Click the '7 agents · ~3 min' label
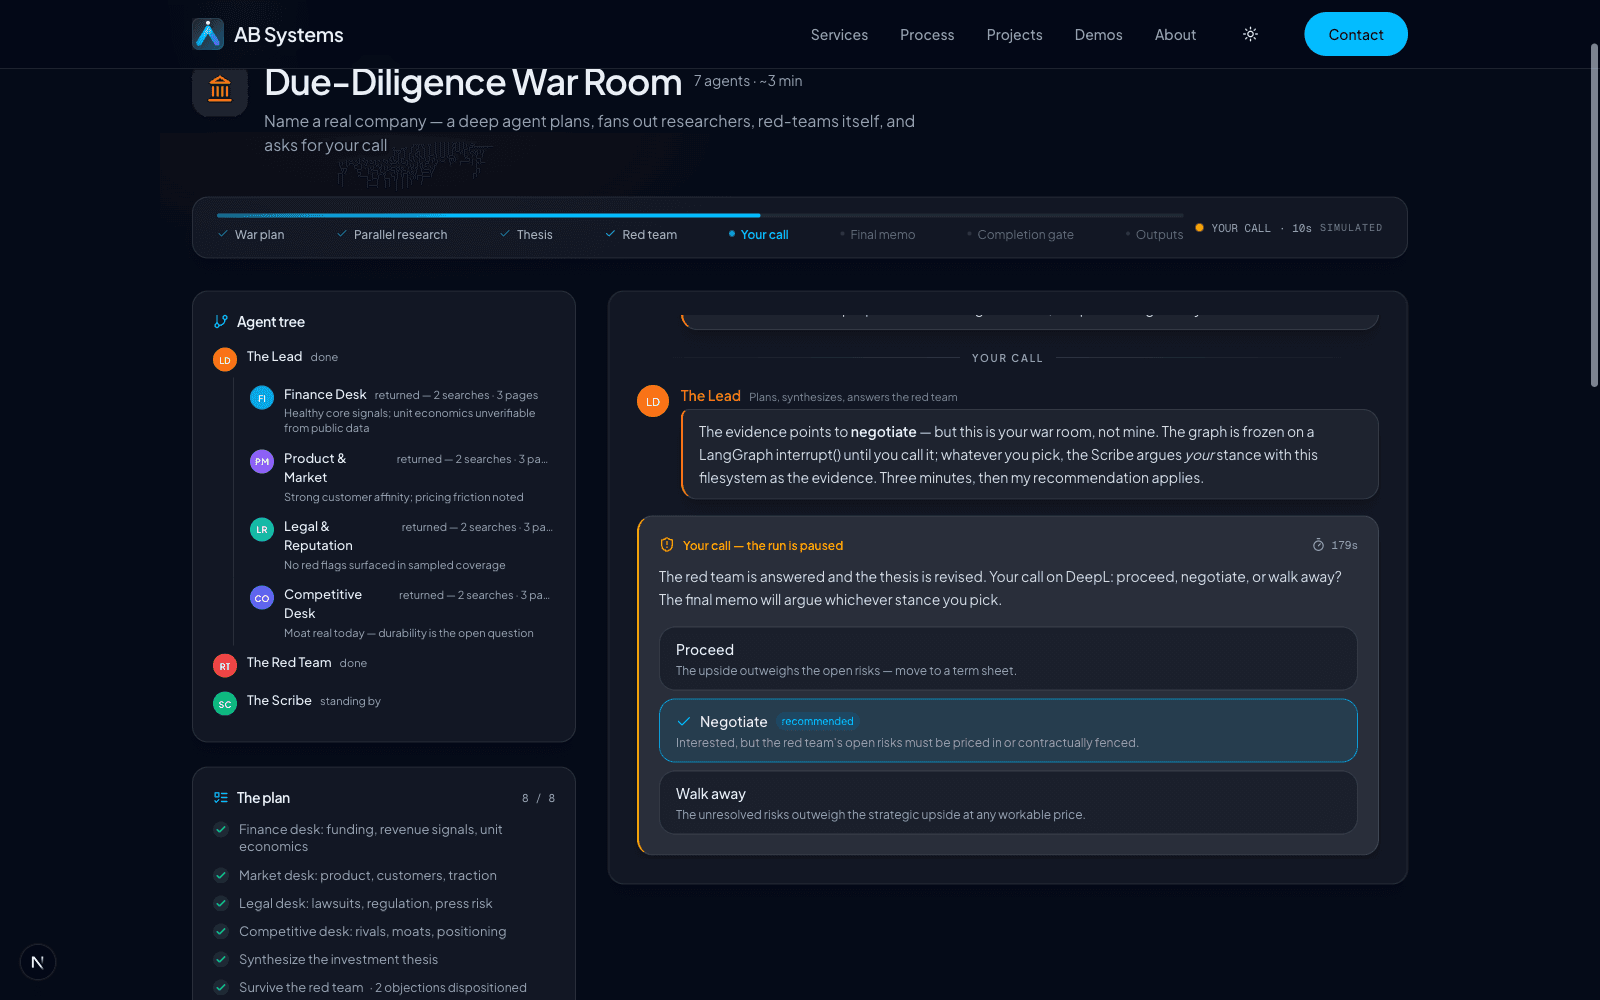The image size is (1600, 1000). pos(748,81)
